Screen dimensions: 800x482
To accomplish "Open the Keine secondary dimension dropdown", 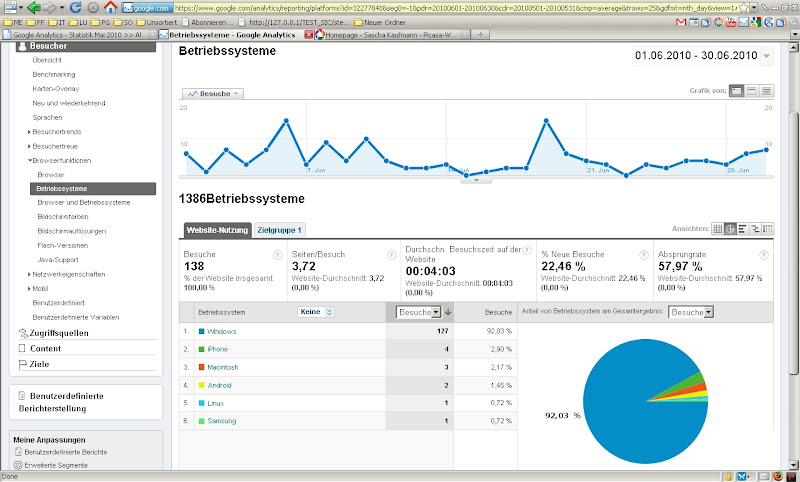I will pyautogui.click(x=316, y=312).
